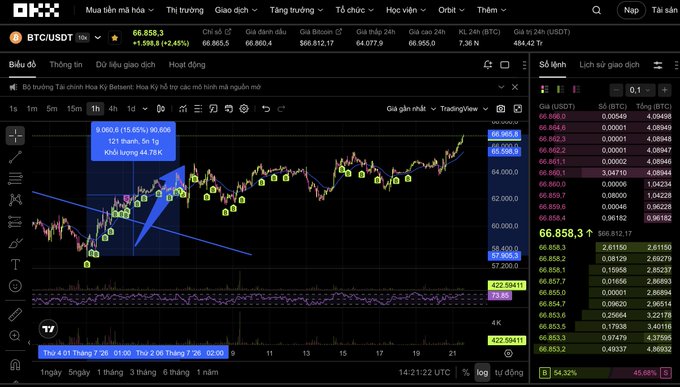Click the announcement megaphone icon
Image resolution: width=680 pixels, height=387 pixels.
pos(13,87)
